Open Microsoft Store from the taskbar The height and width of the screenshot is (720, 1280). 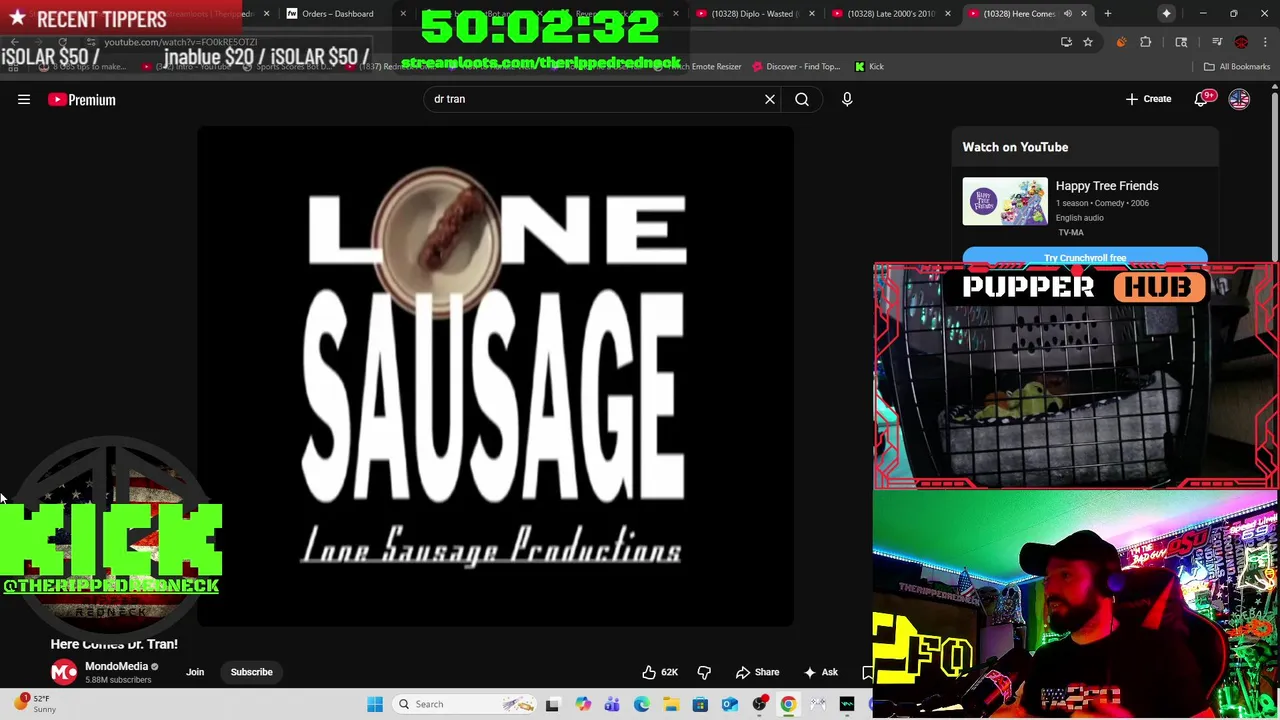point(700,704)
